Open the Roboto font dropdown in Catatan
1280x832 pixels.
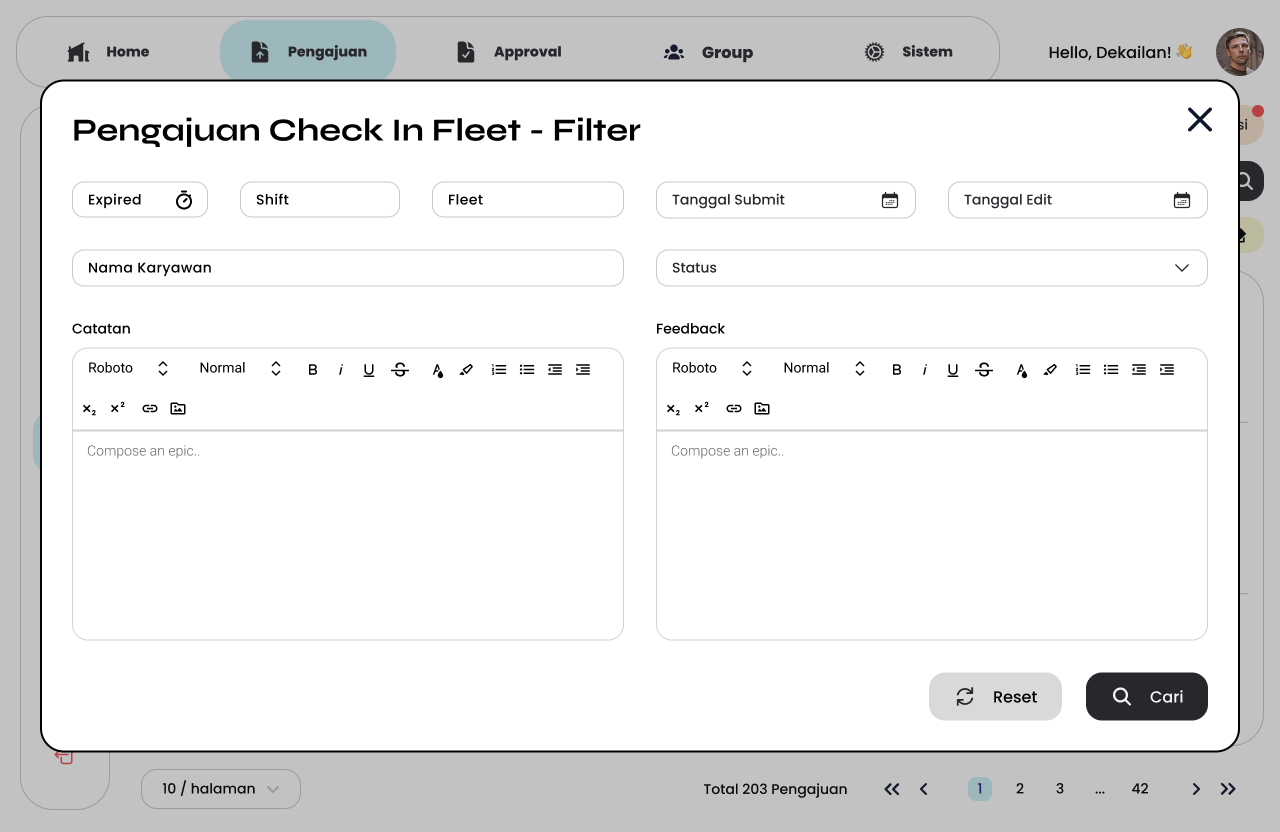click(128, 369)
